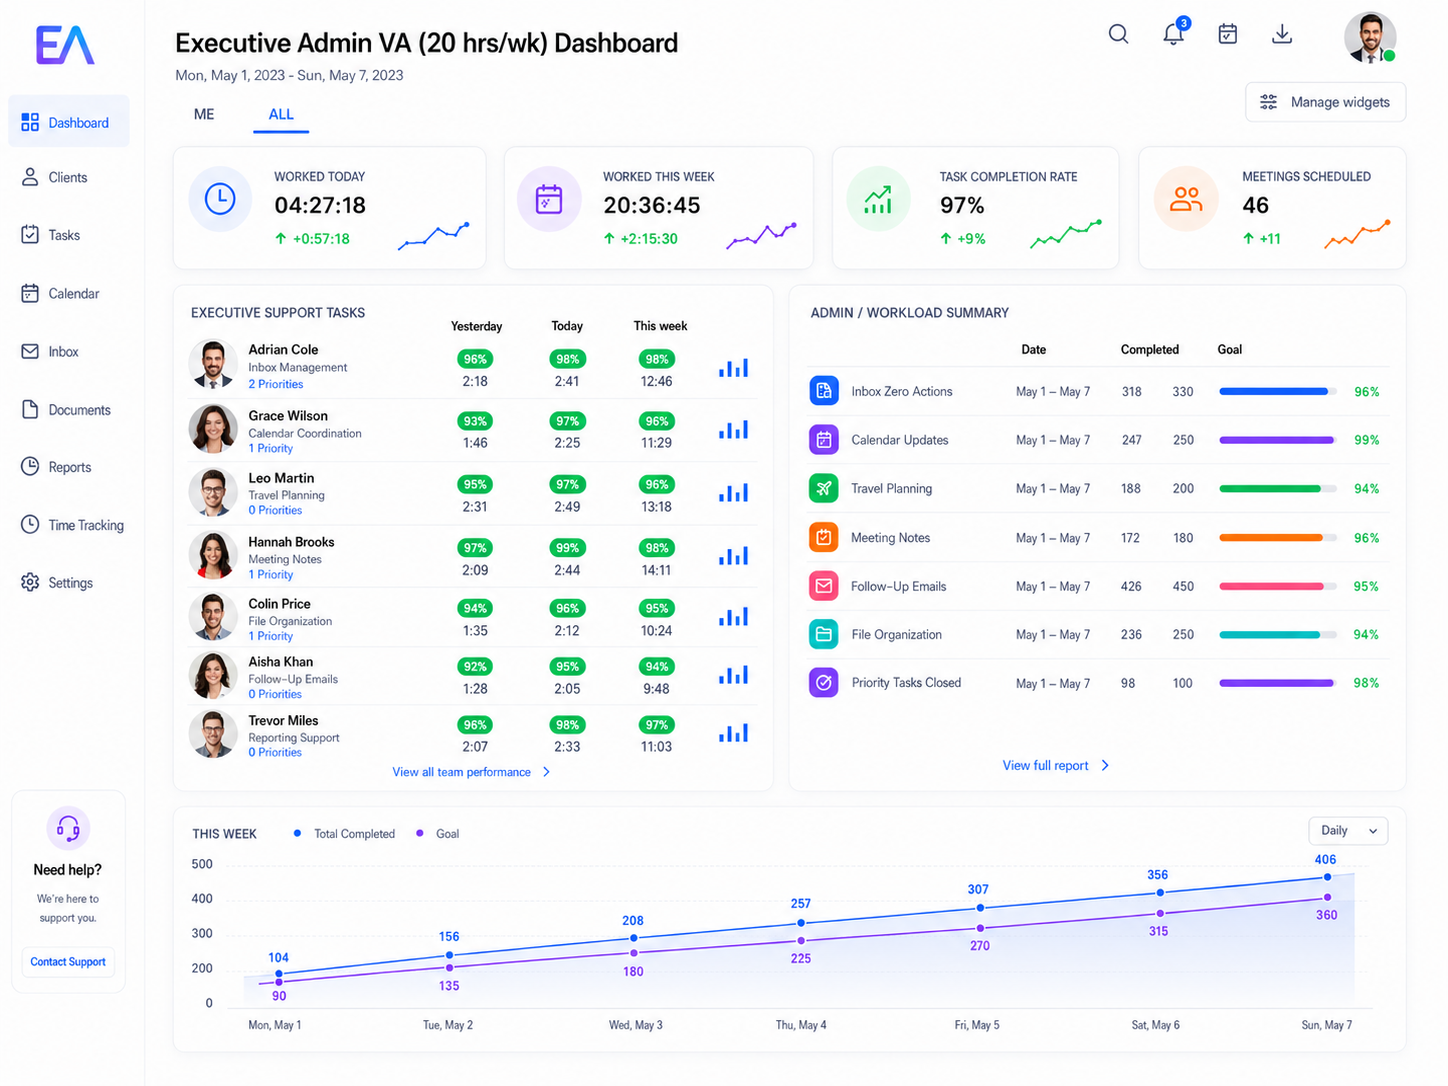Click the Calendar Updates icon
Image resolution: width=1448 pixels, height=1086 pixels.
click(824, 439)
